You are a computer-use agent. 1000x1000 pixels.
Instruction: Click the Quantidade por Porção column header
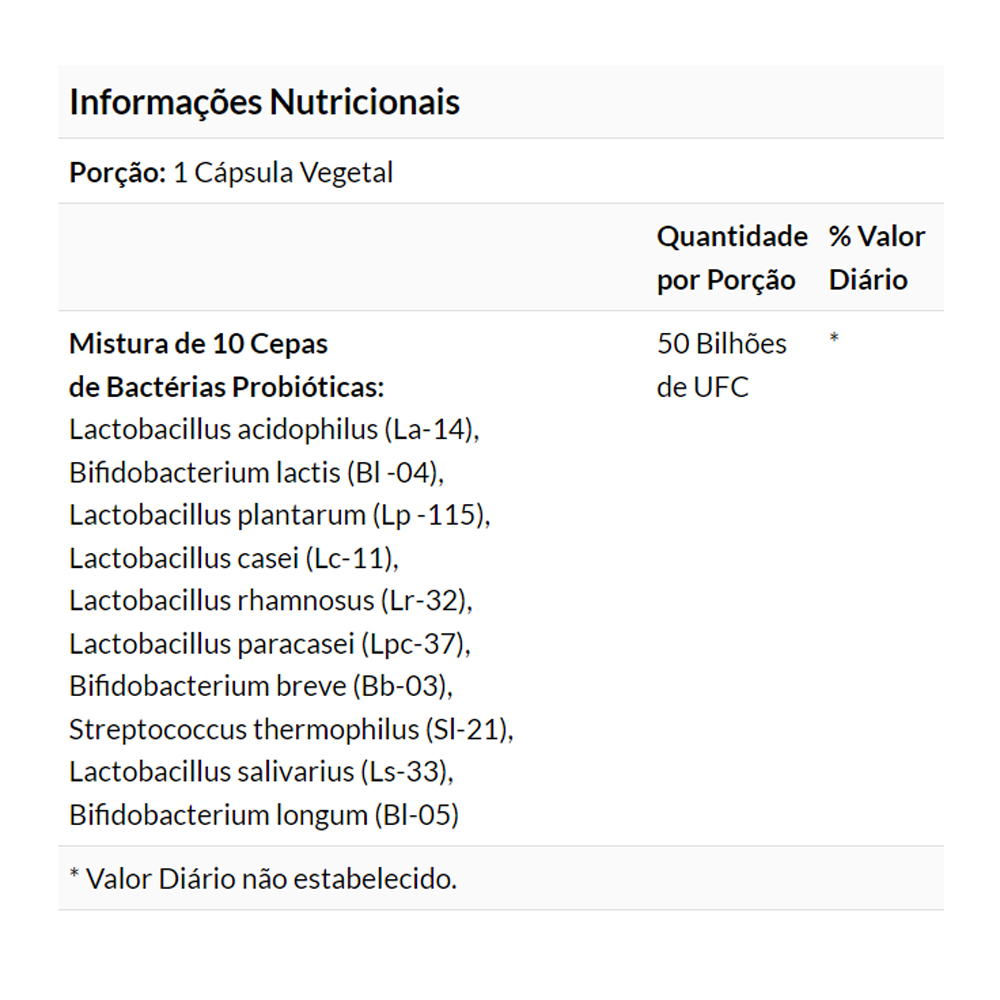(731, 258)
